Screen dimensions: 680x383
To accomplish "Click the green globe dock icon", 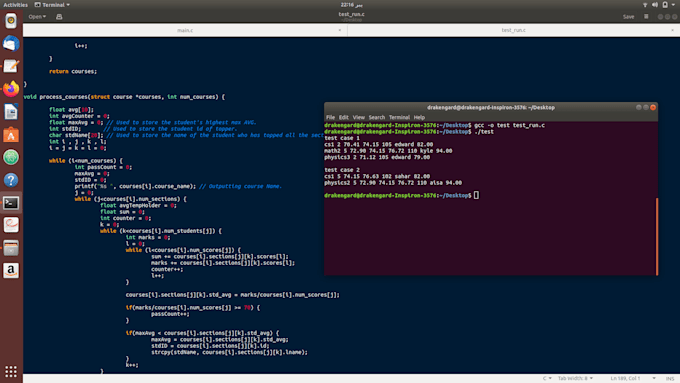I will pos(11,157).
